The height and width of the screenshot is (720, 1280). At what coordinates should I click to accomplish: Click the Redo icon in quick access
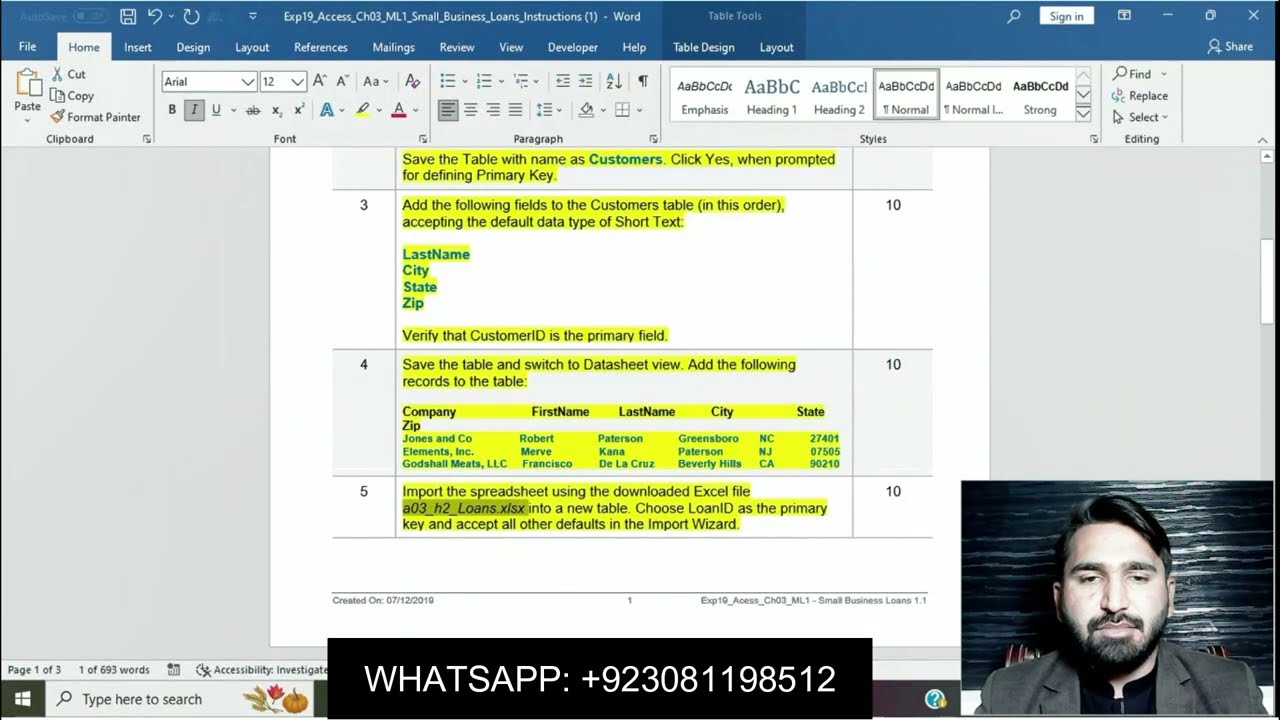point(191,16)
